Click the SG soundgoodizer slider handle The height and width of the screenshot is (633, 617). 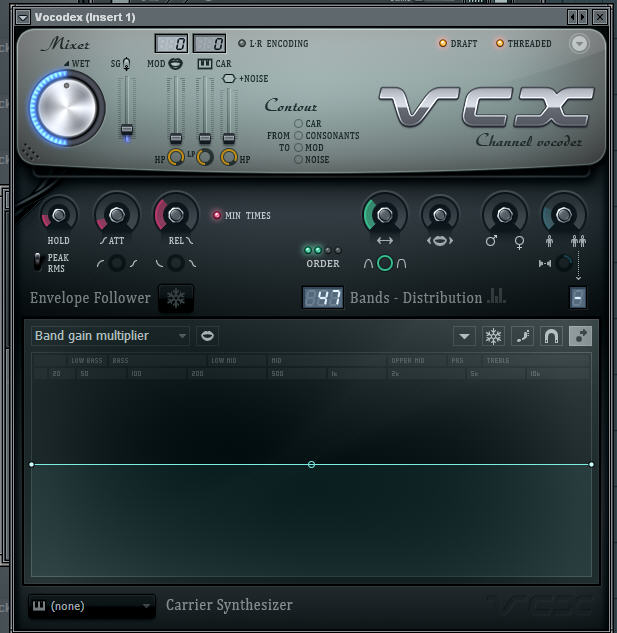click(127, 130)
